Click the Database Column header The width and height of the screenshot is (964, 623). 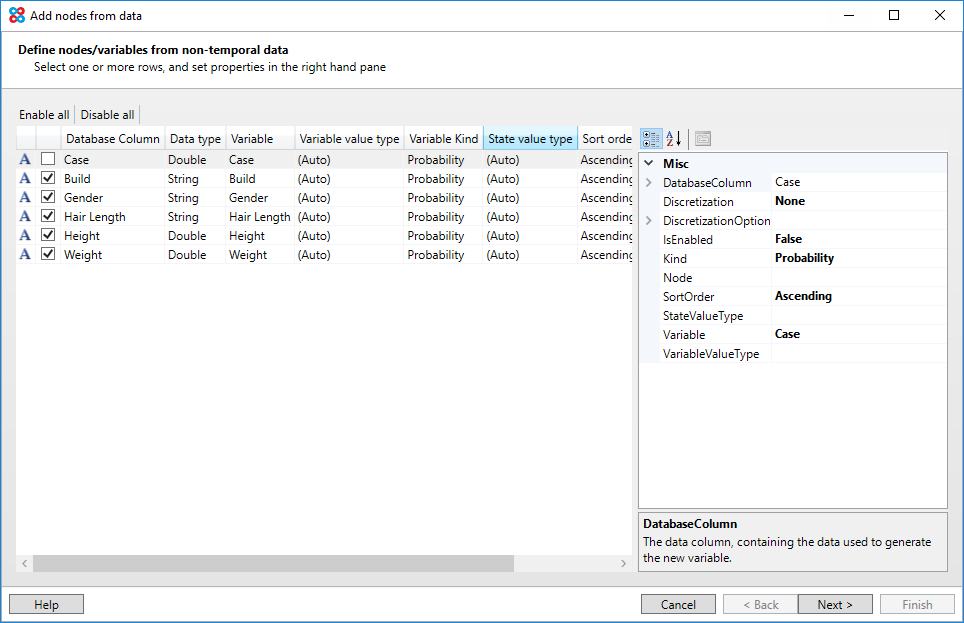pyautogui.click(x=112, y=139)
